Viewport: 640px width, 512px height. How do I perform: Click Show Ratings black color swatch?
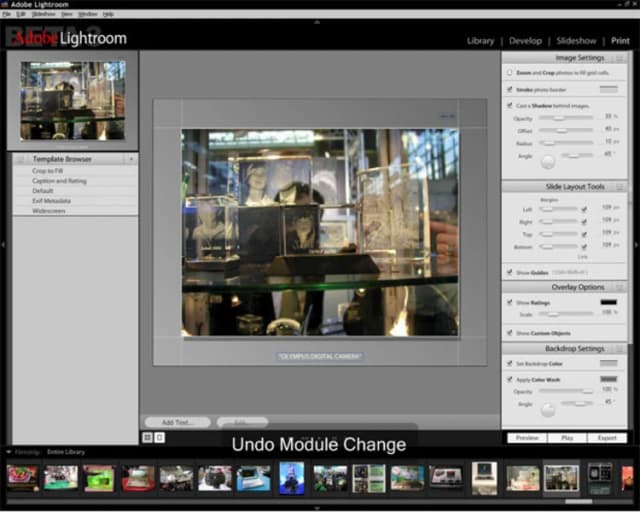608,302
